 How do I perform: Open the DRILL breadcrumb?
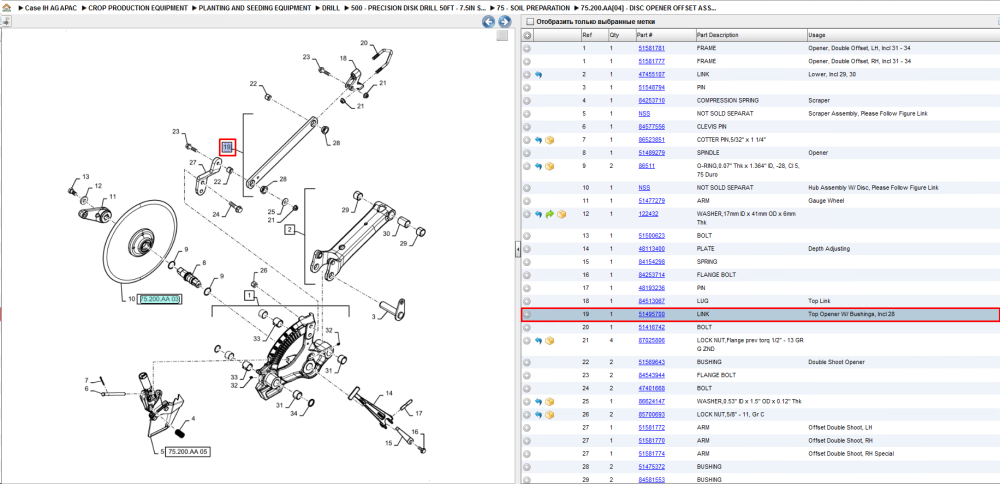331,9
